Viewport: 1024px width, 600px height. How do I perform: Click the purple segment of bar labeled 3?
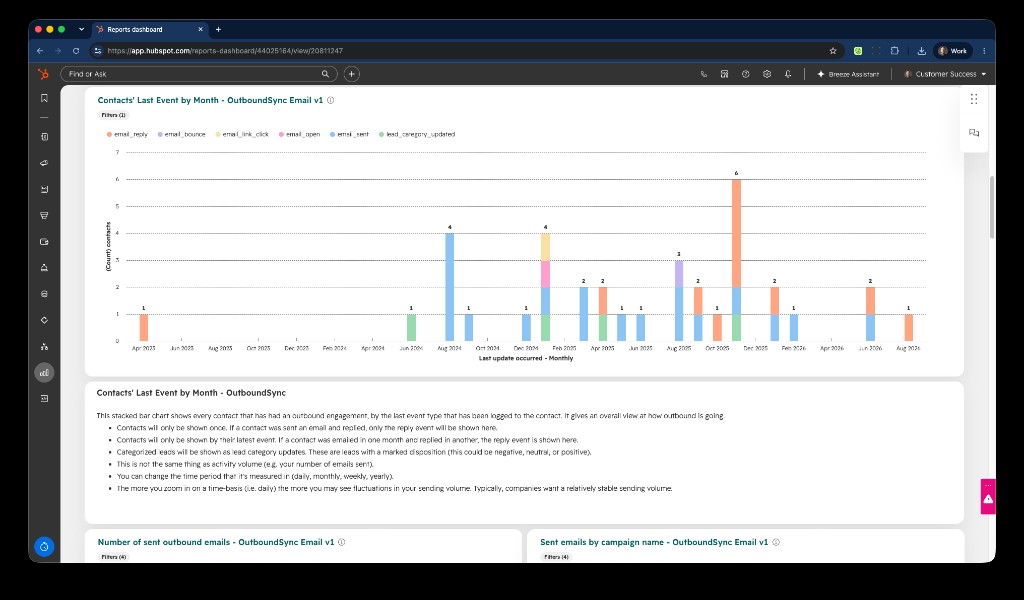click(x=679, y=274)
